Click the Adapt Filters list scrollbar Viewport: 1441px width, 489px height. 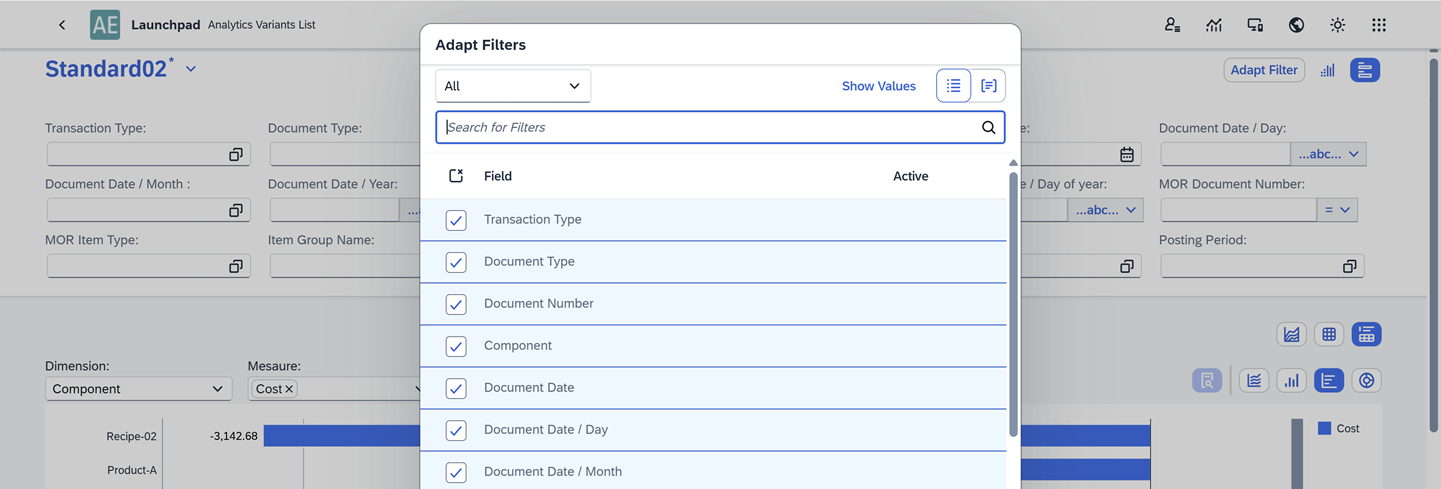pyautogui.click(x=1013, y=303)
